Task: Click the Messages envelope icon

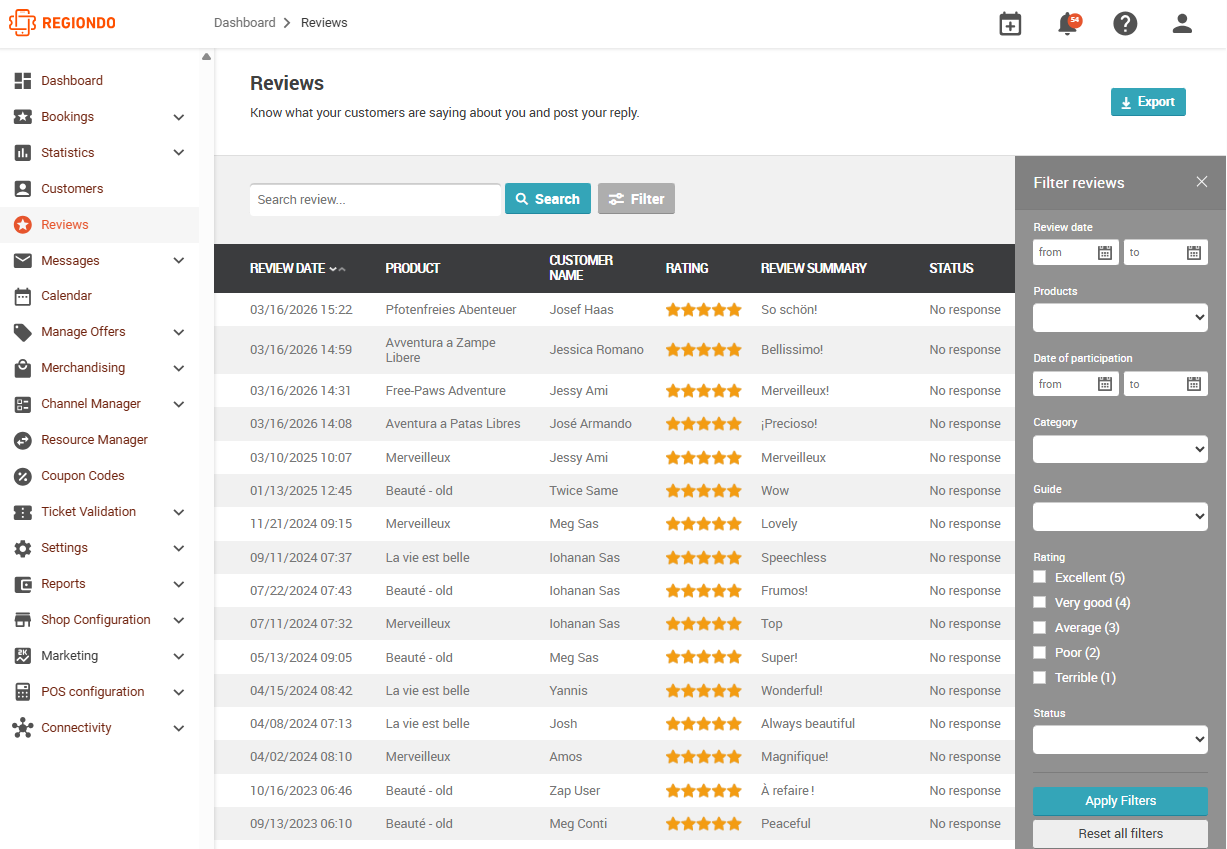Action: 23,261
